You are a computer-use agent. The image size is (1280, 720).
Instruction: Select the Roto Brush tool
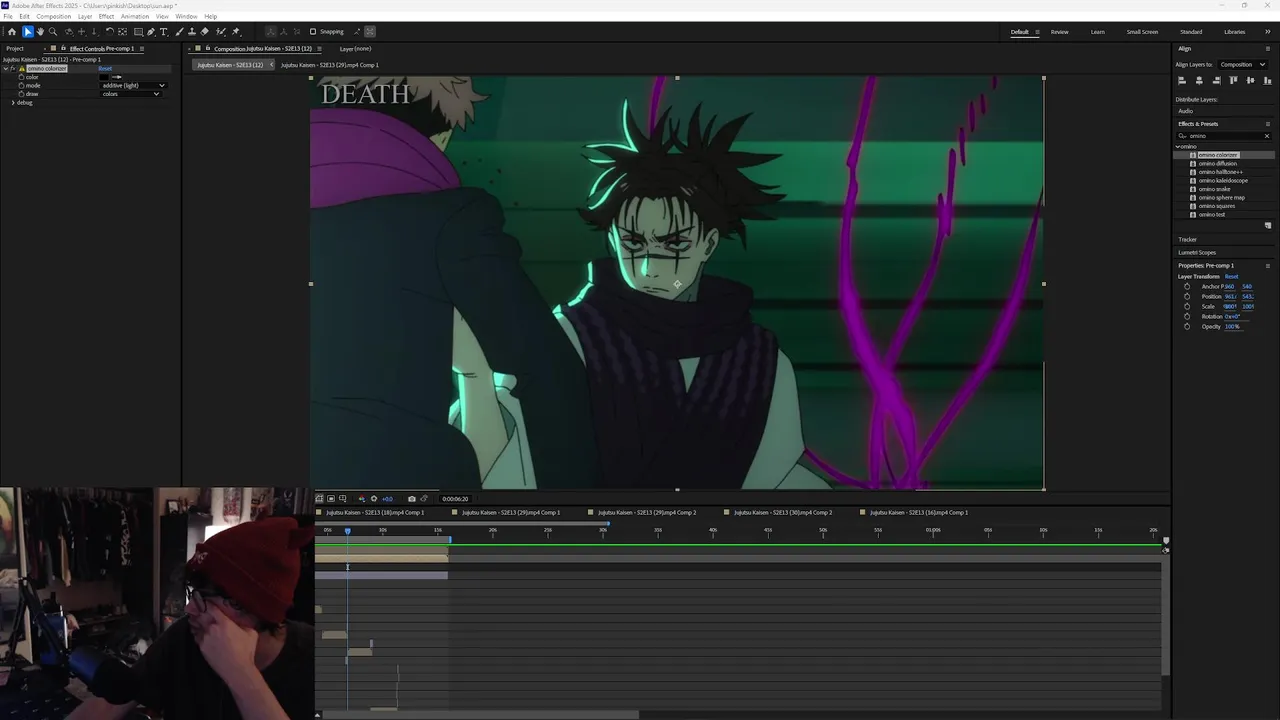pos(221,31)
